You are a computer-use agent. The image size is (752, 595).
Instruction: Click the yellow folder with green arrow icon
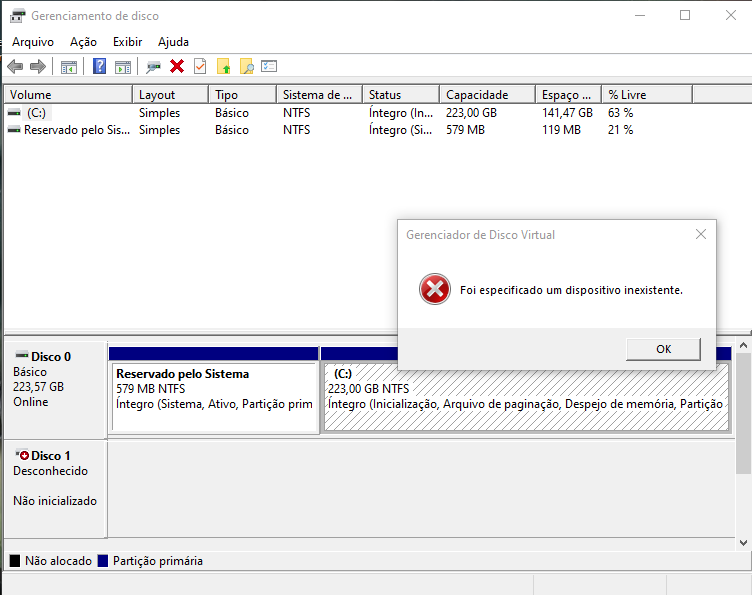point(224,67)
